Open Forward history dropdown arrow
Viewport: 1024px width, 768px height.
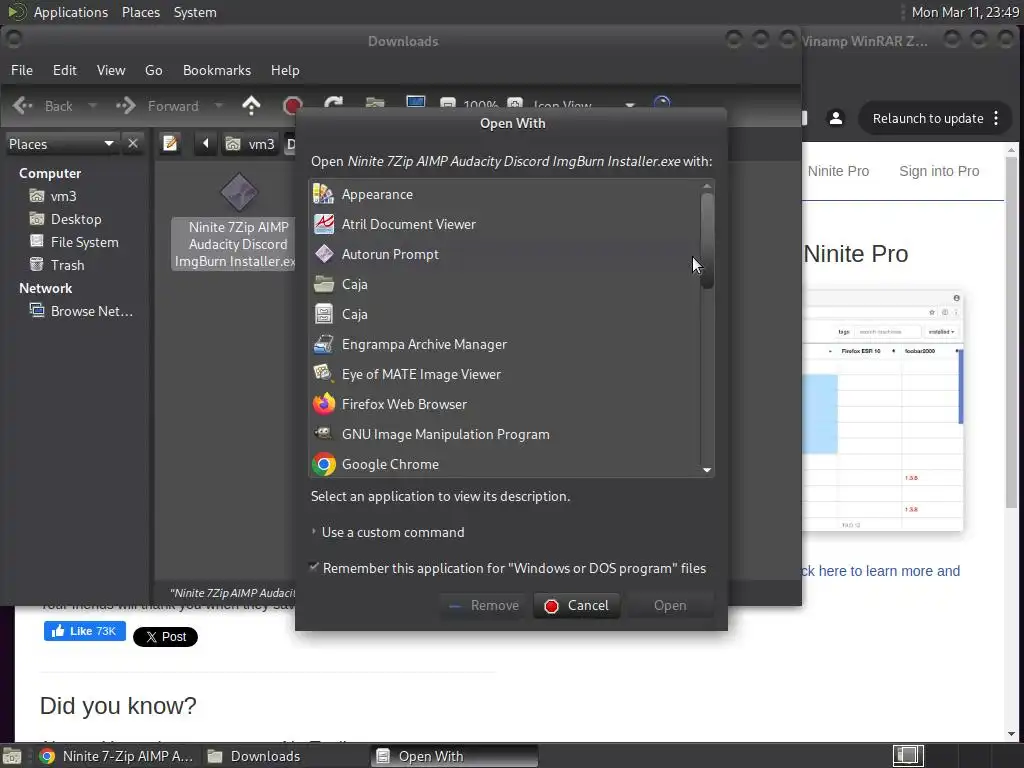tap(218, 106)
